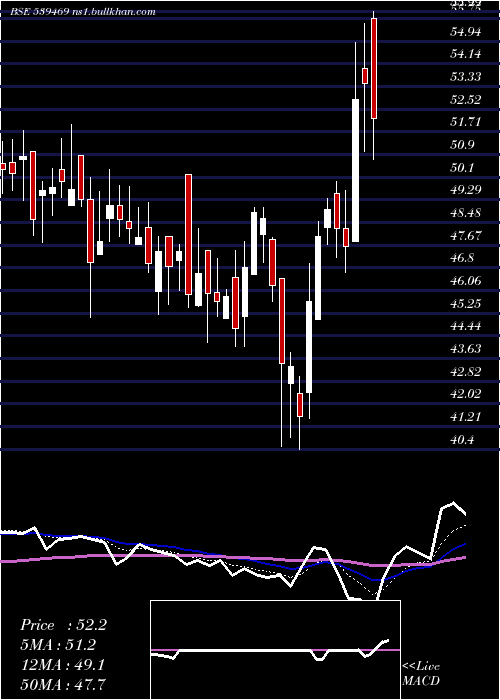Click inside the MACD inset chart box
Viewport: 500px width, 700px height.
(x=275, y=650)
